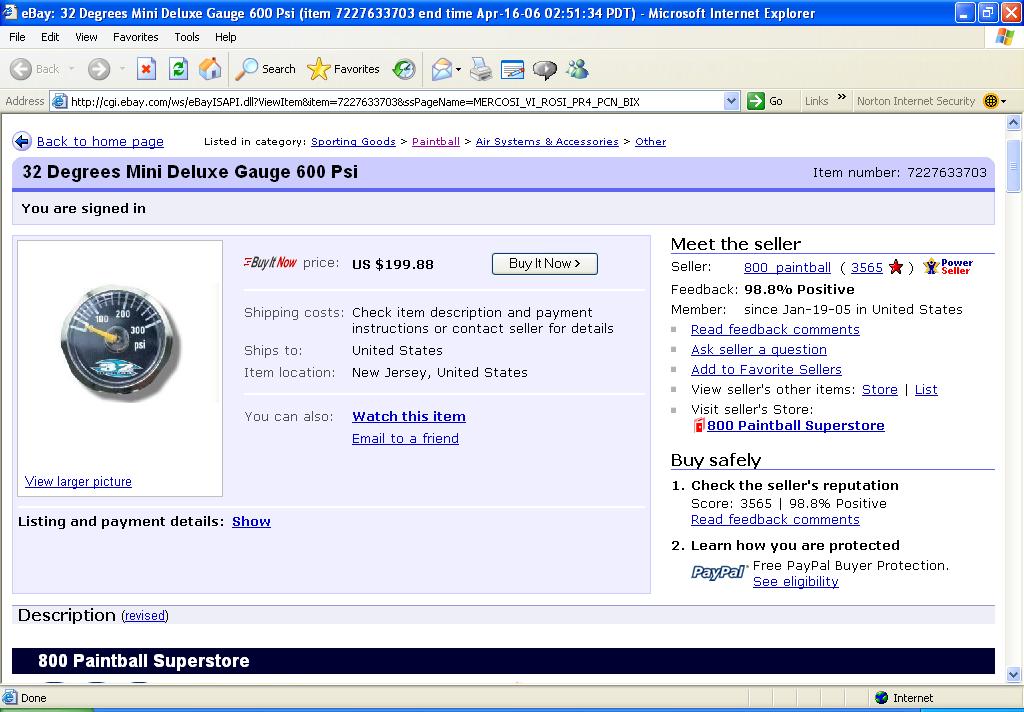Image resolution: width=1024 pixels, height=712 pixels.
Task: Click the Buy It Now button
Action: 545,264
